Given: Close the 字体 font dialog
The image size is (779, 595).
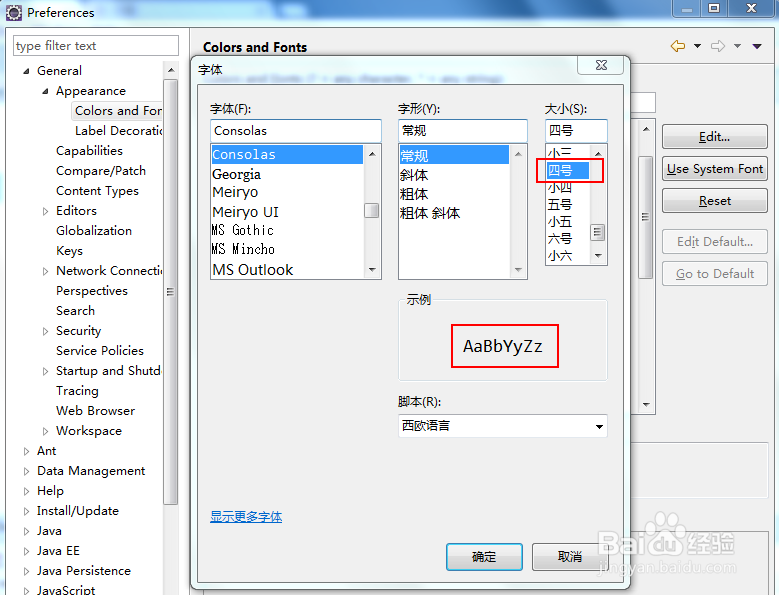Looking at the screenshot, I should click(601, 65).
